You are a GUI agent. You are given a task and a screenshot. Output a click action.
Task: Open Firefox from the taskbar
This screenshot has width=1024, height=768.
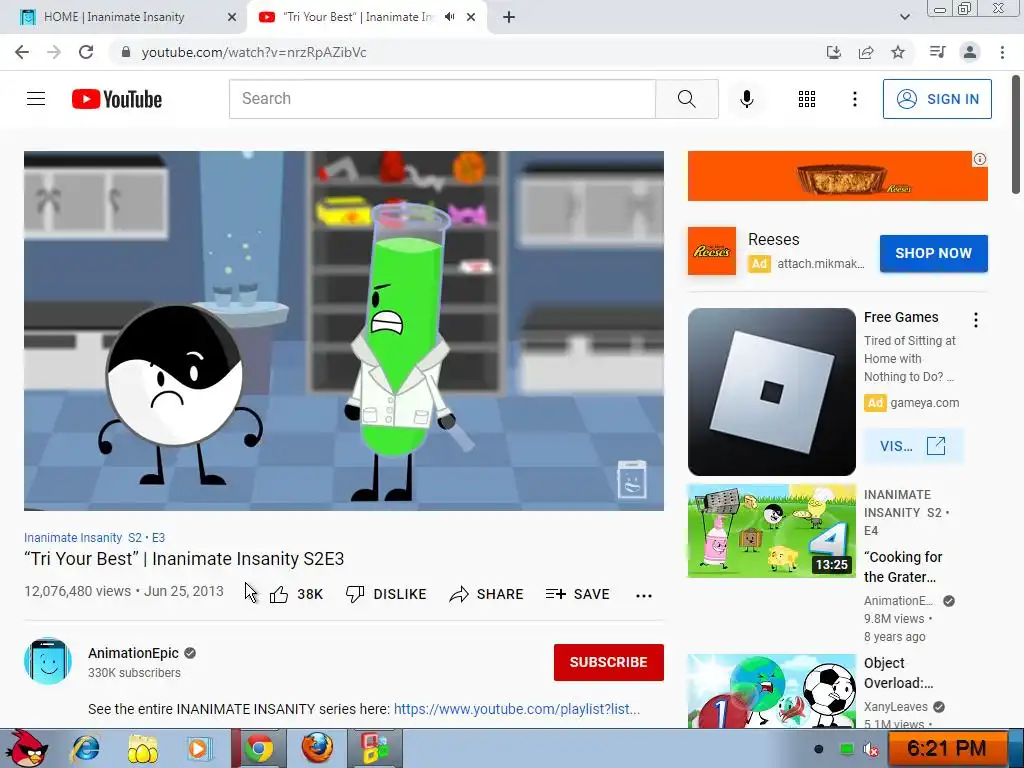(317, 748)
